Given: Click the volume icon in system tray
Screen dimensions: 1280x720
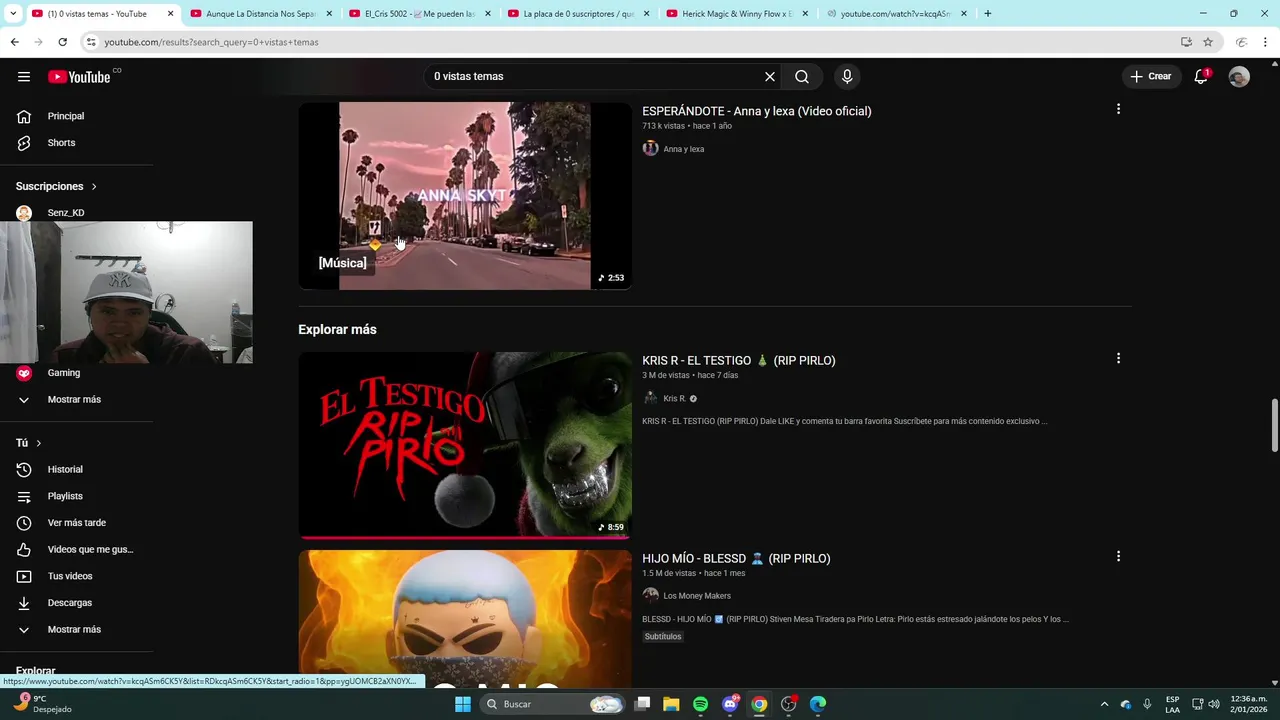Looking at the screenshot, I should pyautogui.click(x=1215, y=704).
